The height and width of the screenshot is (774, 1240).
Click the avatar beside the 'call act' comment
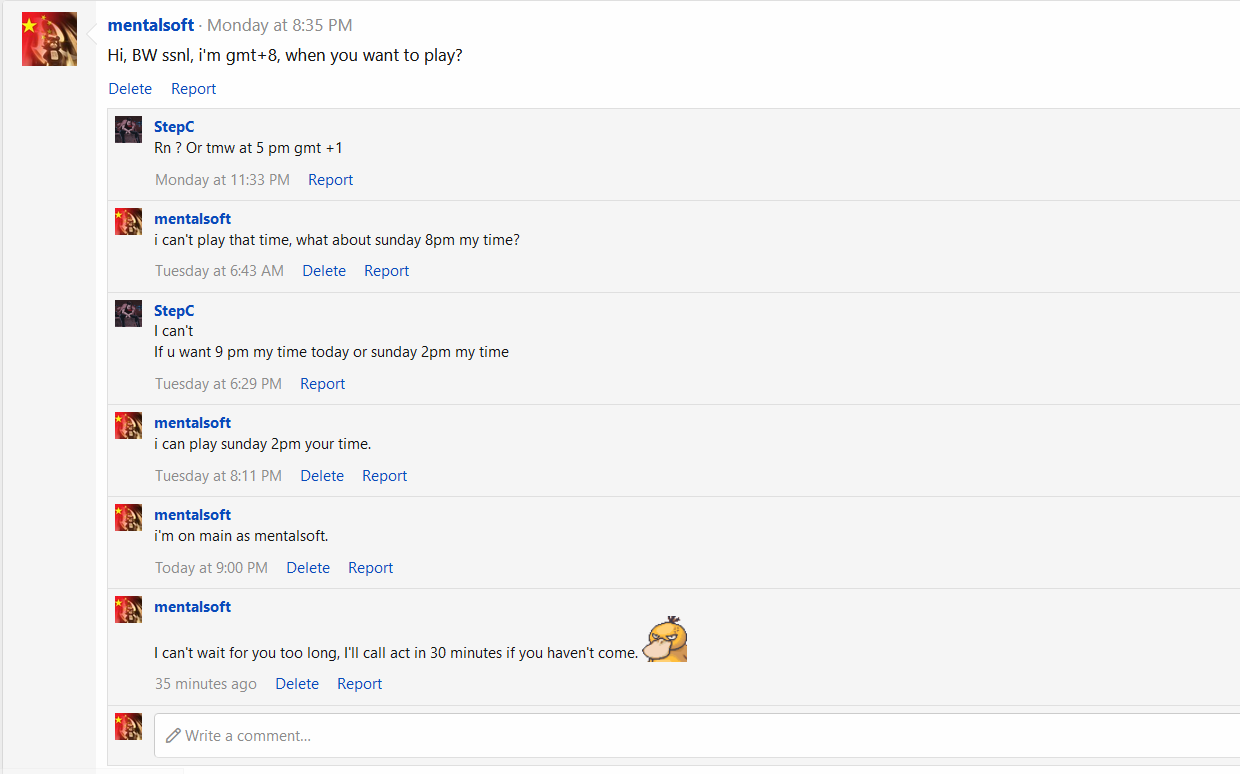(128, 609)
